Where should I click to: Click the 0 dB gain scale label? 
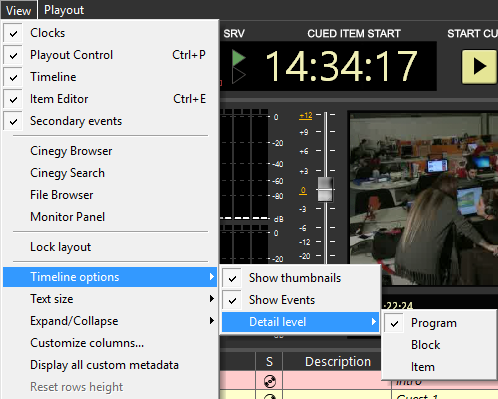[303, 190]
